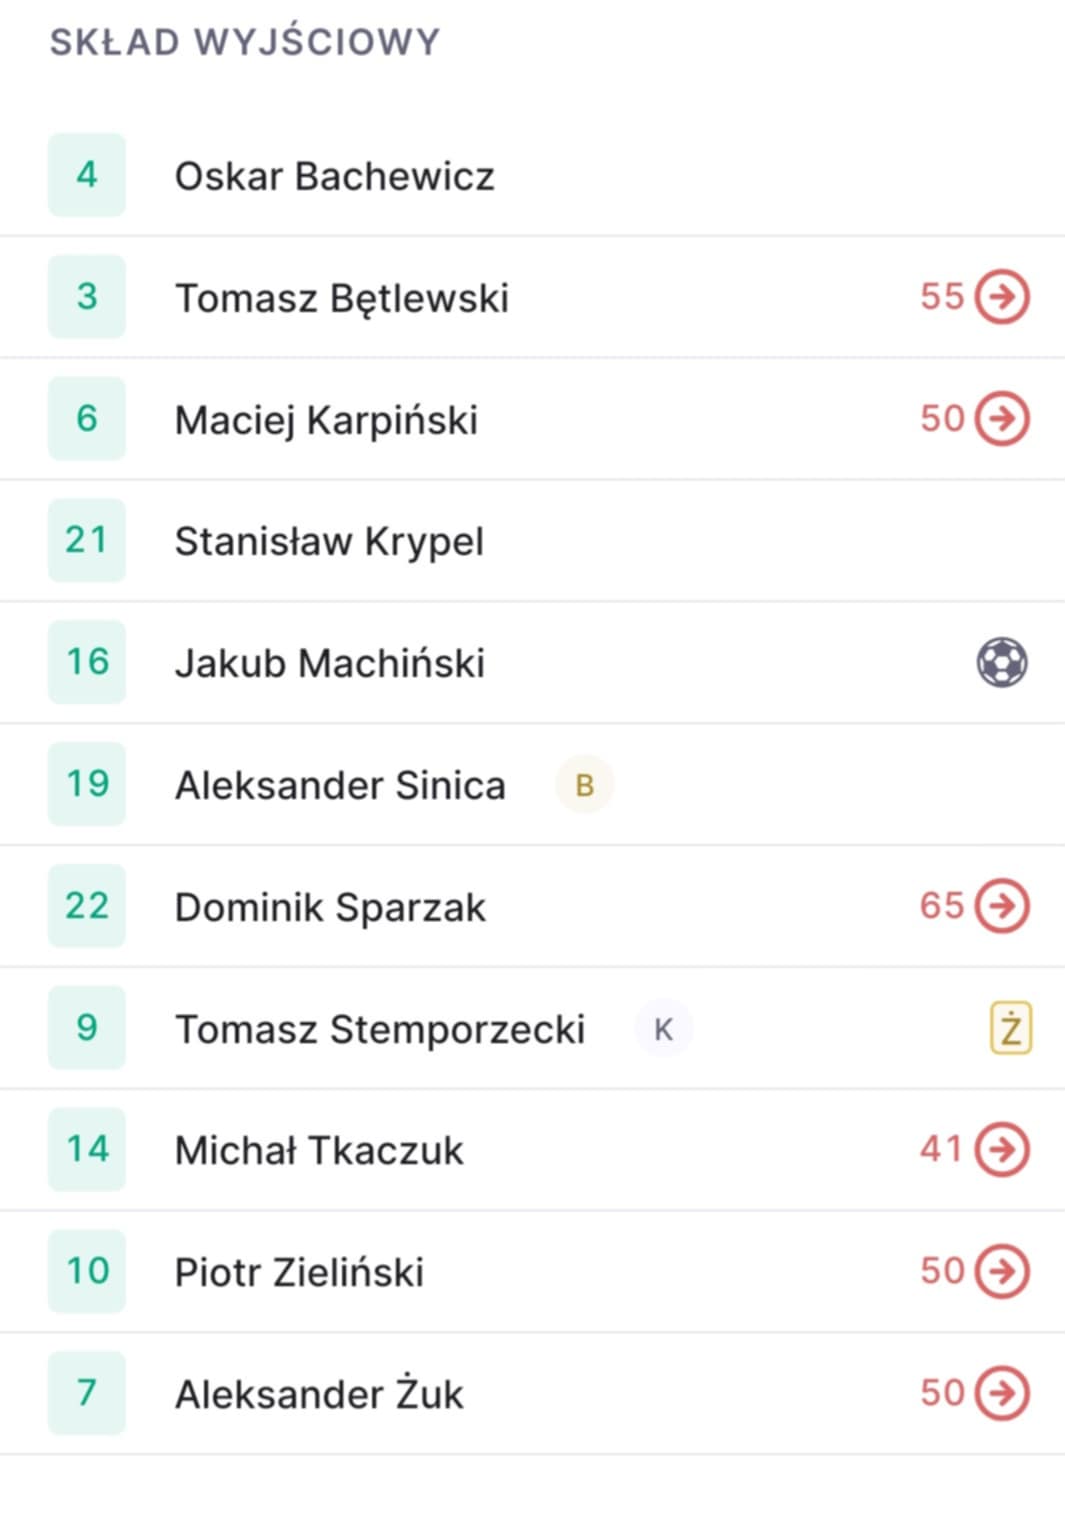The height and width of the screenshot is (1518, 1065).
Task: Tap jersey number 22 badge
Action: (87, 906)
